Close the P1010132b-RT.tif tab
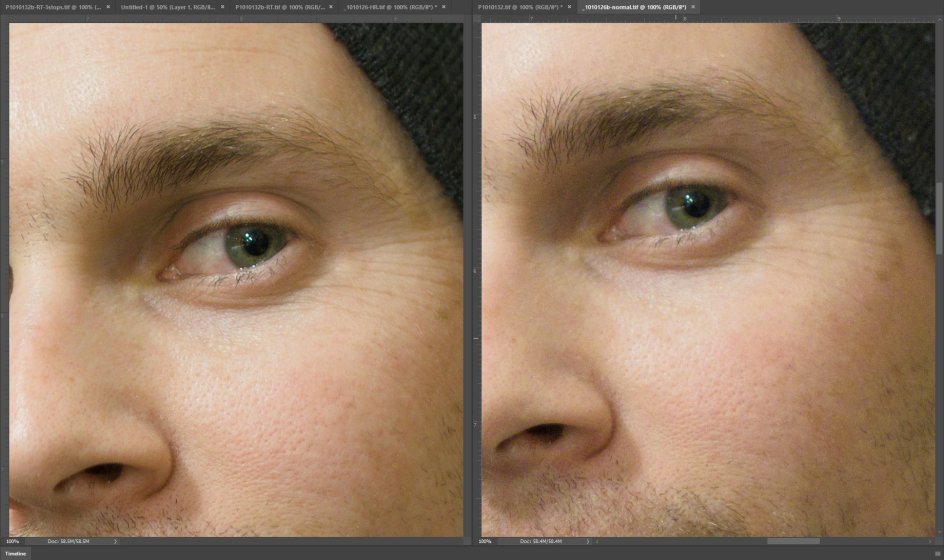The width and height of the screenshot is (944, 560). (331, 7)
